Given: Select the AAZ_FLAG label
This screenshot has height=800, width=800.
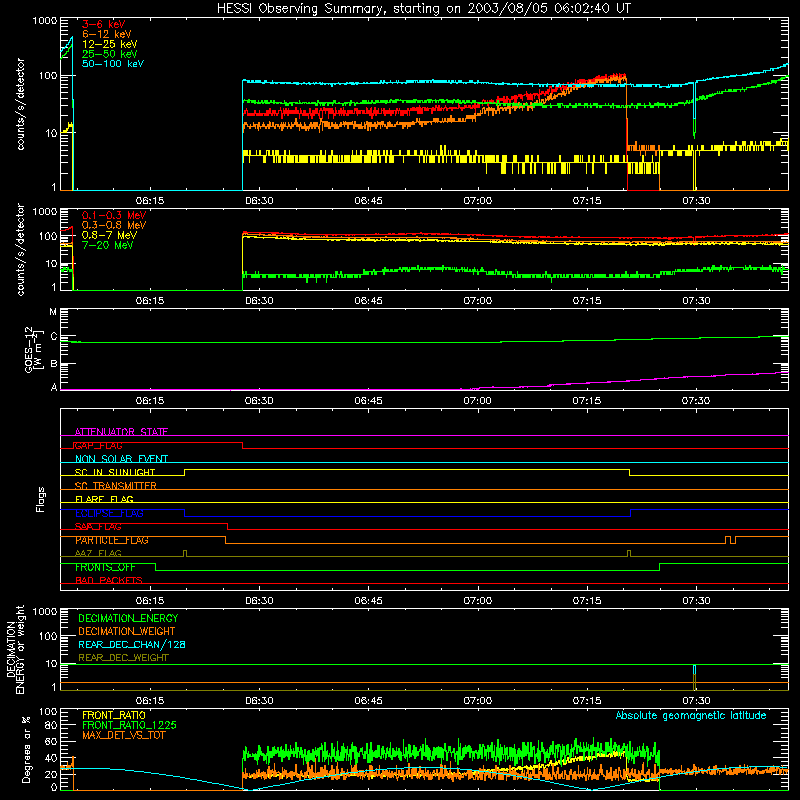Looking at the screenshot, I should pos(98,553).
